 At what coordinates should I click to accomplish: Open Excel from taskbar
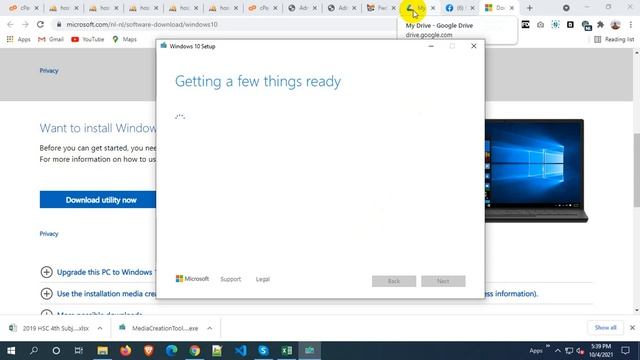click(287, 351)
